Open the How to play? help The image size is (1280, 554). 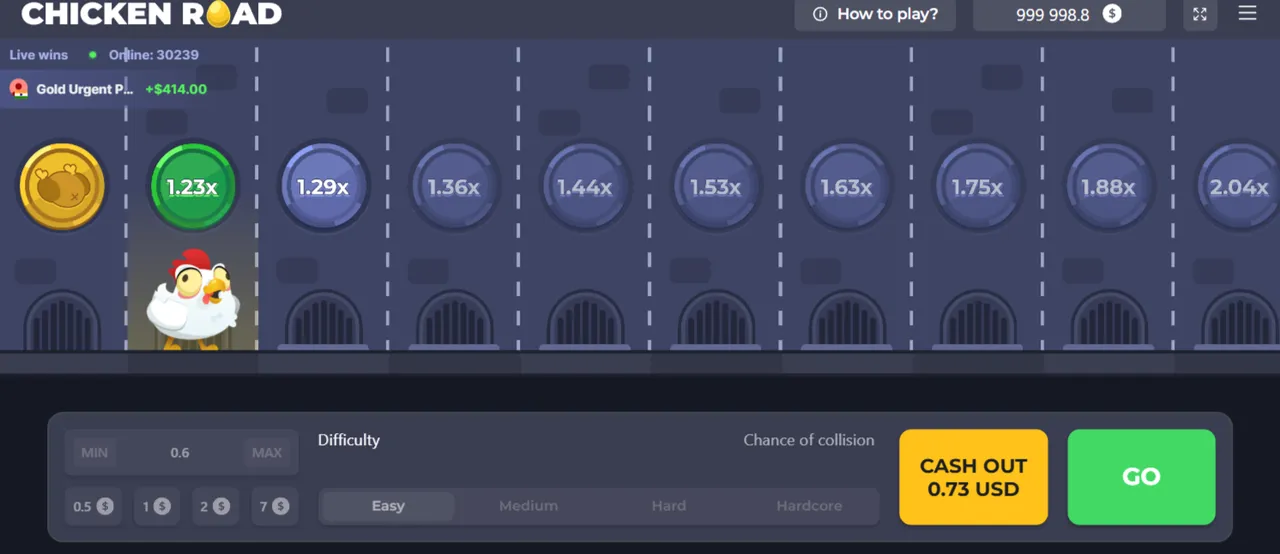pos(875,14)
